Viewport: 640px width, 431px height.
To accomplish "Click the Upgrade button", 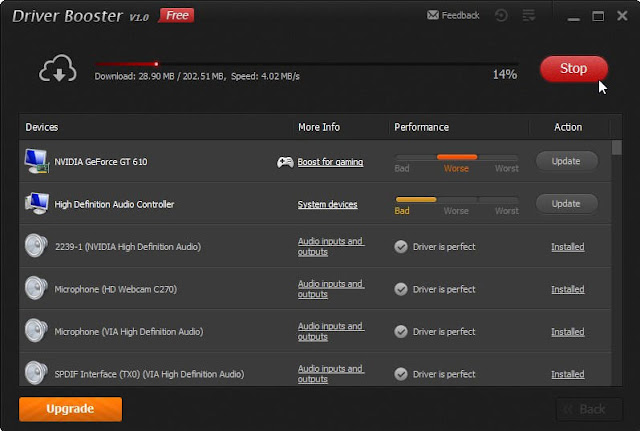I will (x=71, y=409).
